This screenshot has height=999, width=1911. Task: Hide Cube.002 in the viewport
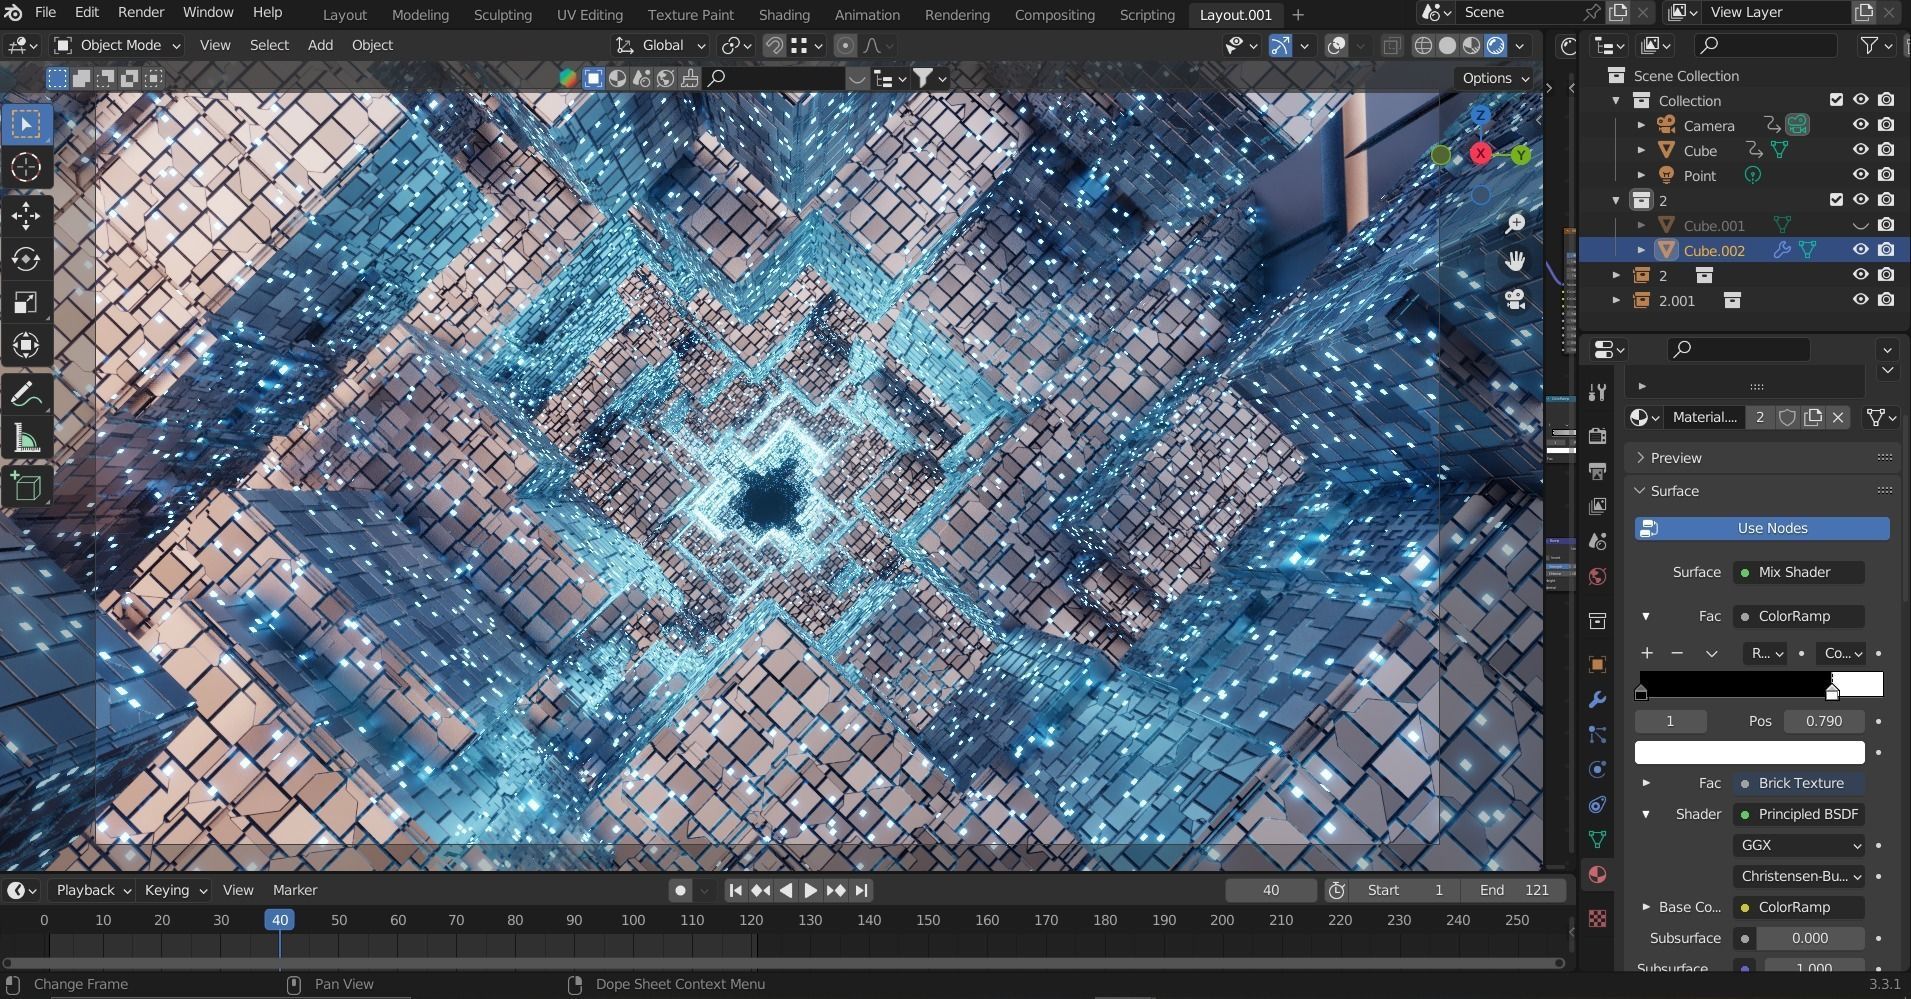coord(1860,250)
